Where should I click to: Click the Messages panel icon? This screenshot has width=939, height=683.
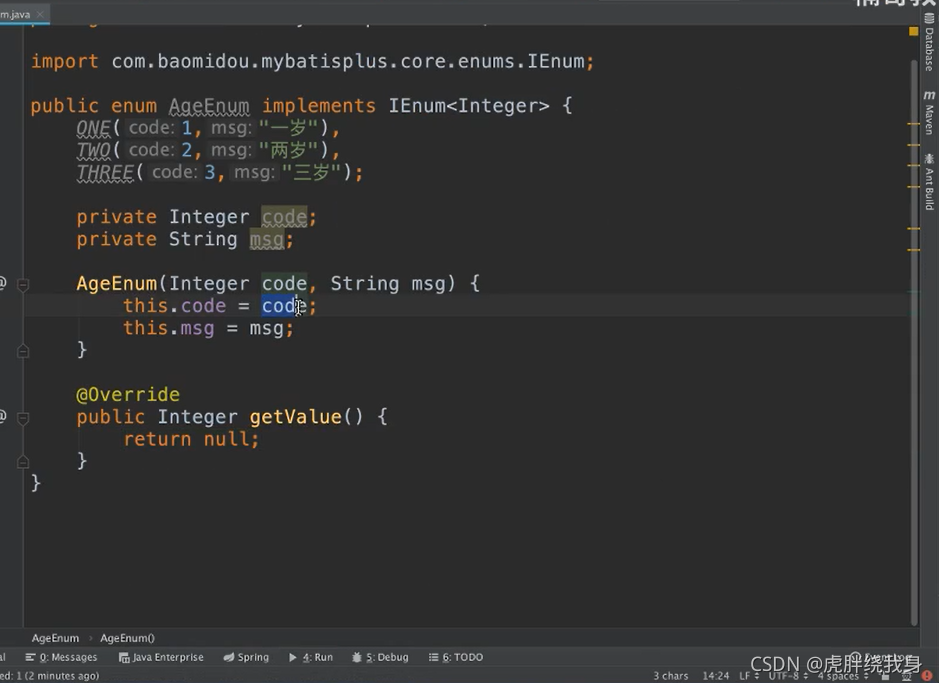tap(30, 657)
